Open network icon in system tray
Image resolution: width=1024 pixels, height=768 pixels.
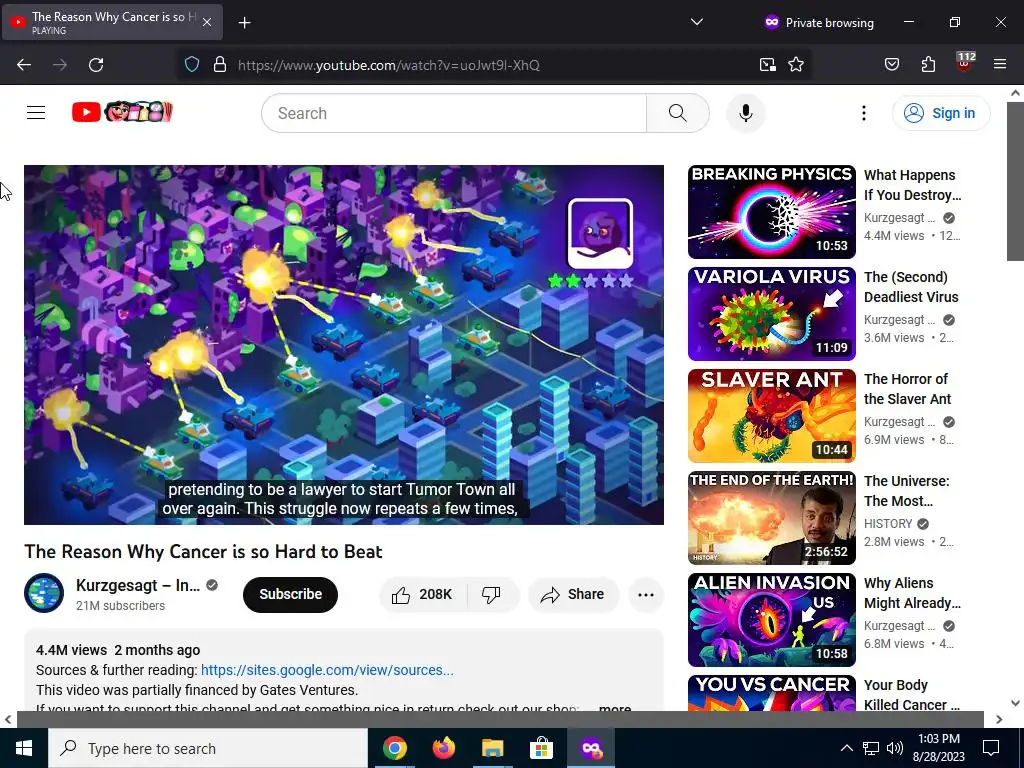(x=871, y=748)
